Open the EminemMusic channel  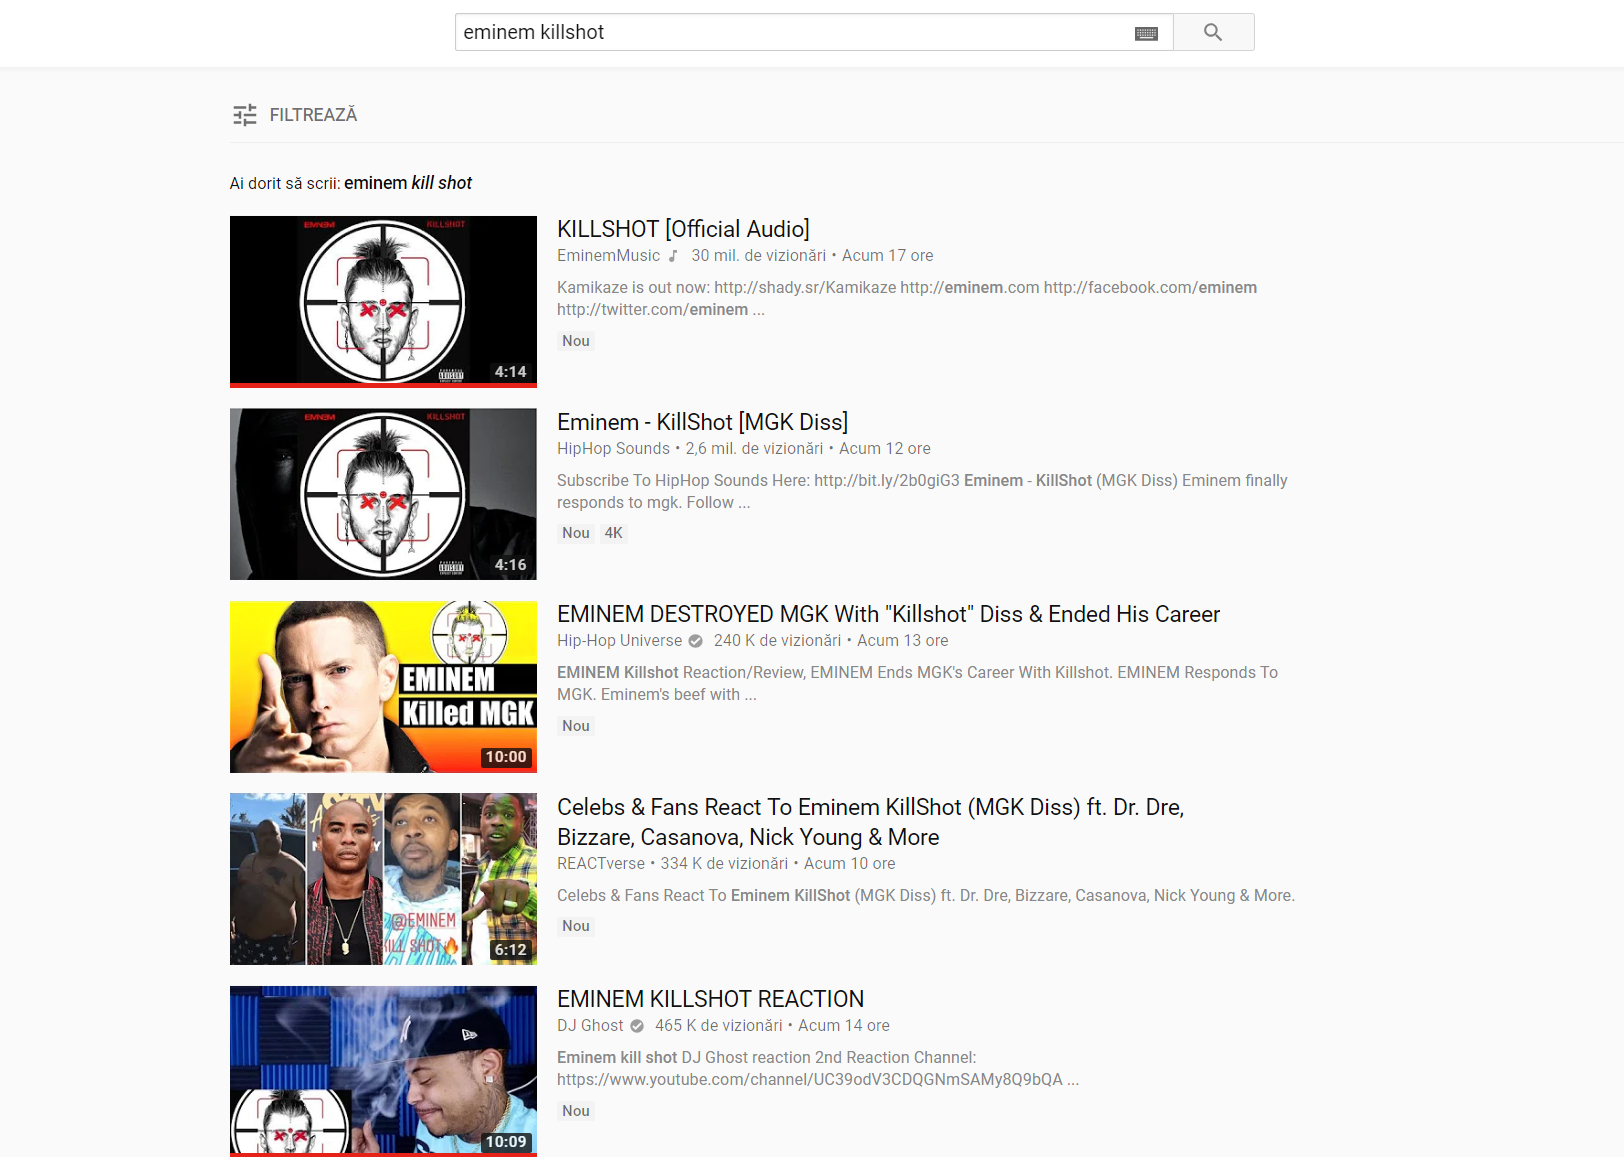pos(608,256)
